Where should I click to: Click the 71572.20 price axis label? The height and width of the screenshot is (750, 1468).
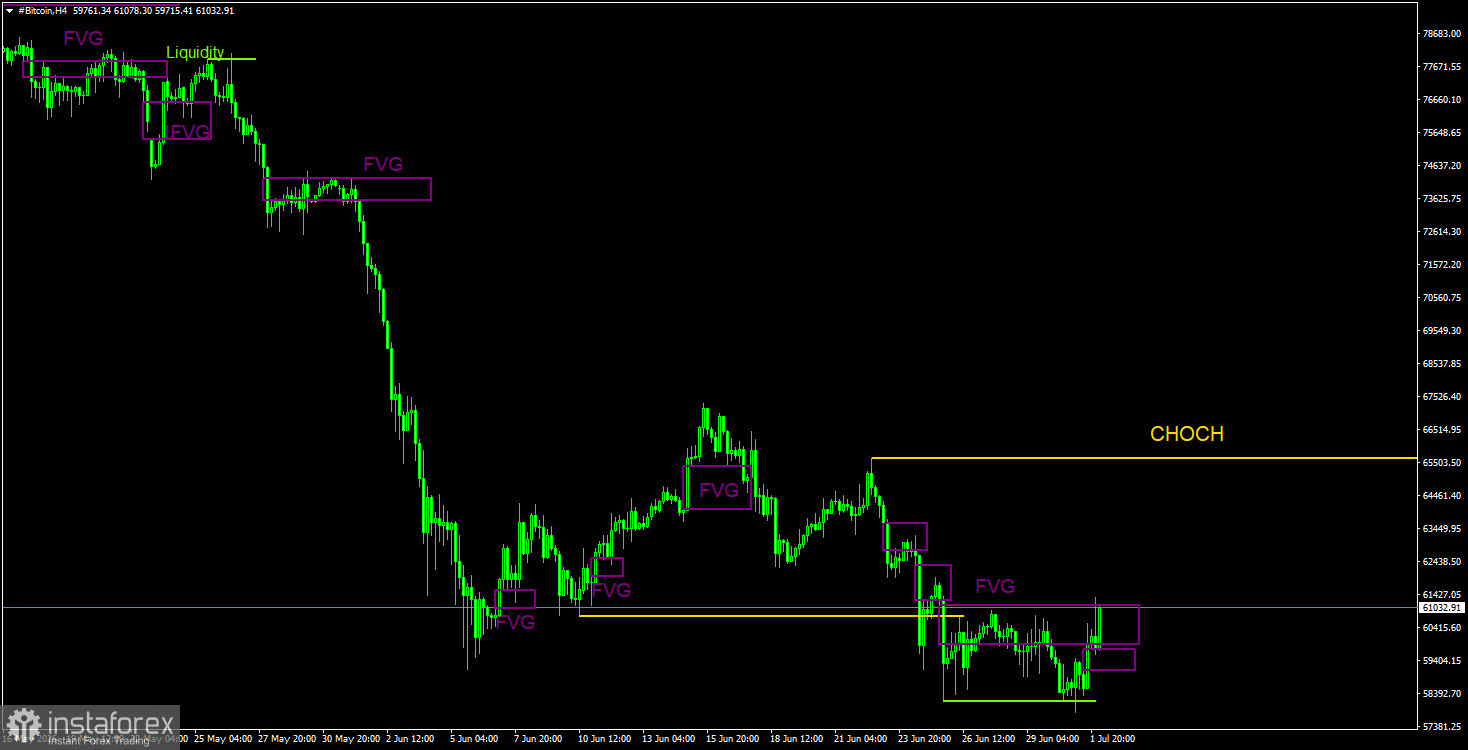coord(1442,264)
